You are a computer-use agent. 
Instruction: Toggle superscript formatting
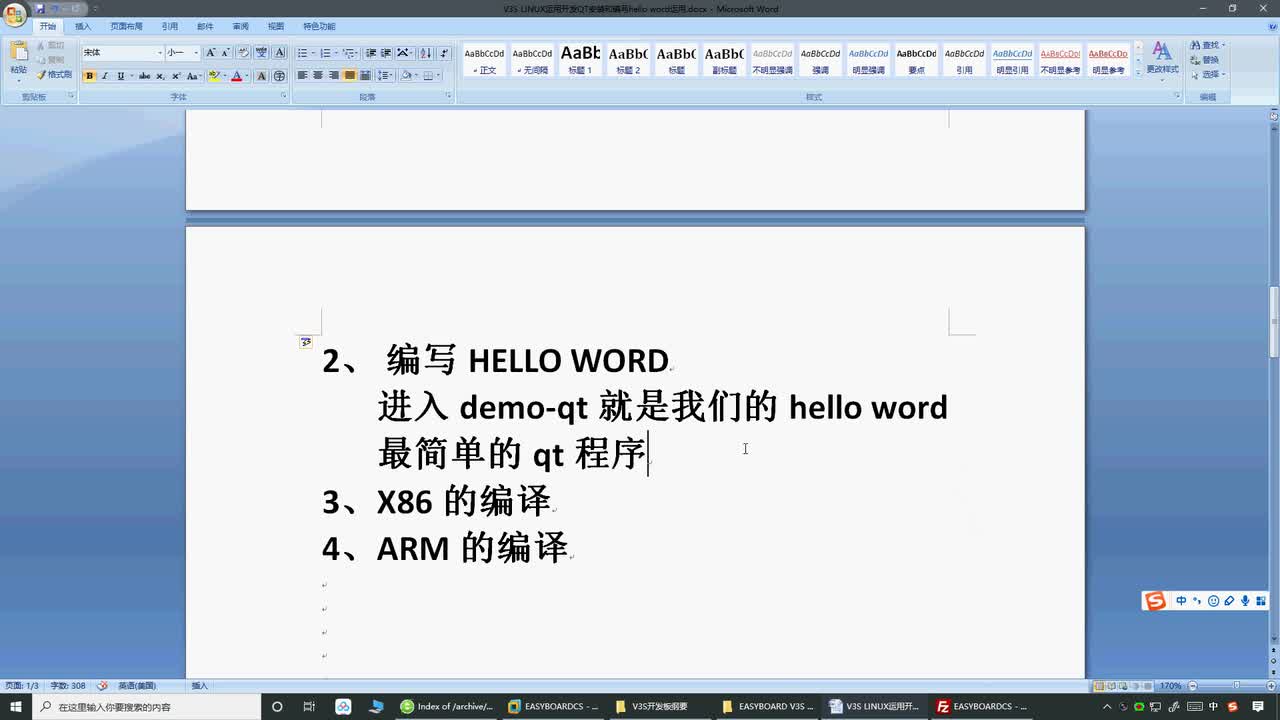[176, 76]
